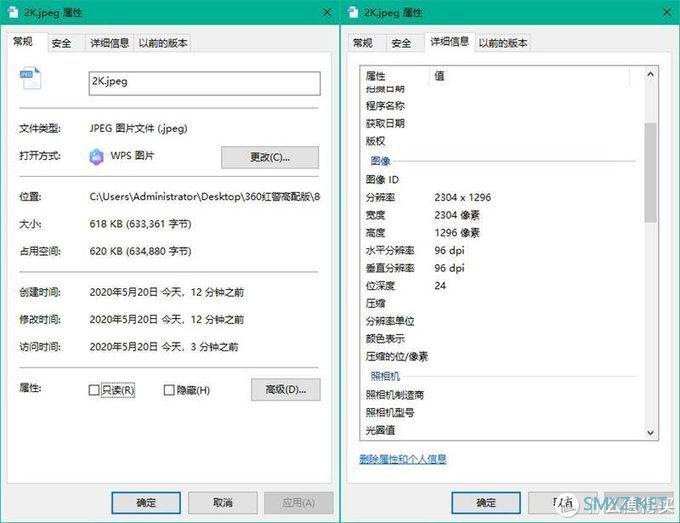
Task: Close the right 2K.jpeg properties window
Action: coord(667,12)
